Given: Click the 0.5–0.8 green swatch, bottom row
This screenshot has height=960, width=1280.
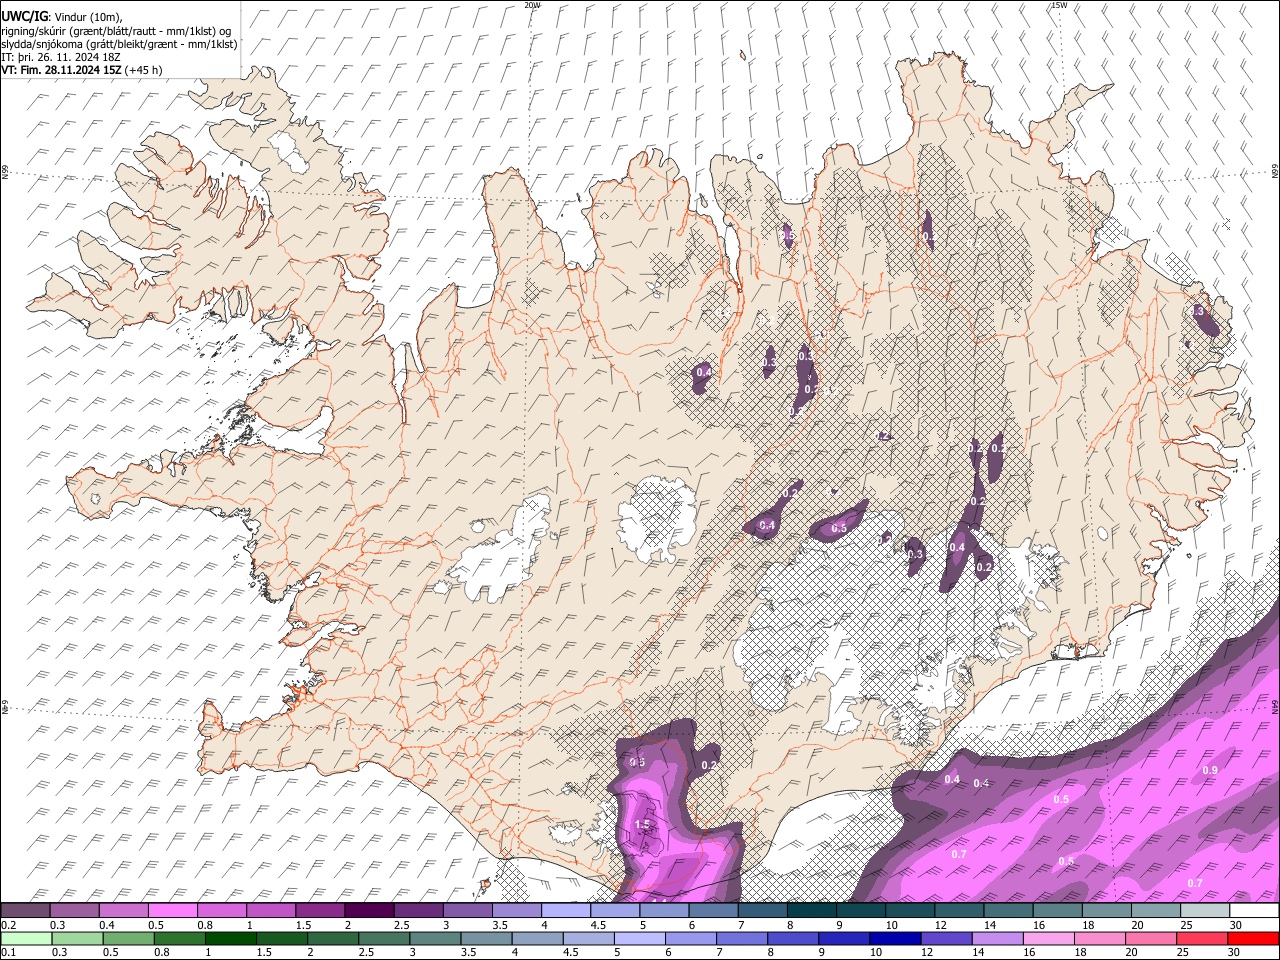Looking at the screenshot, I should (x=128, y=938).
